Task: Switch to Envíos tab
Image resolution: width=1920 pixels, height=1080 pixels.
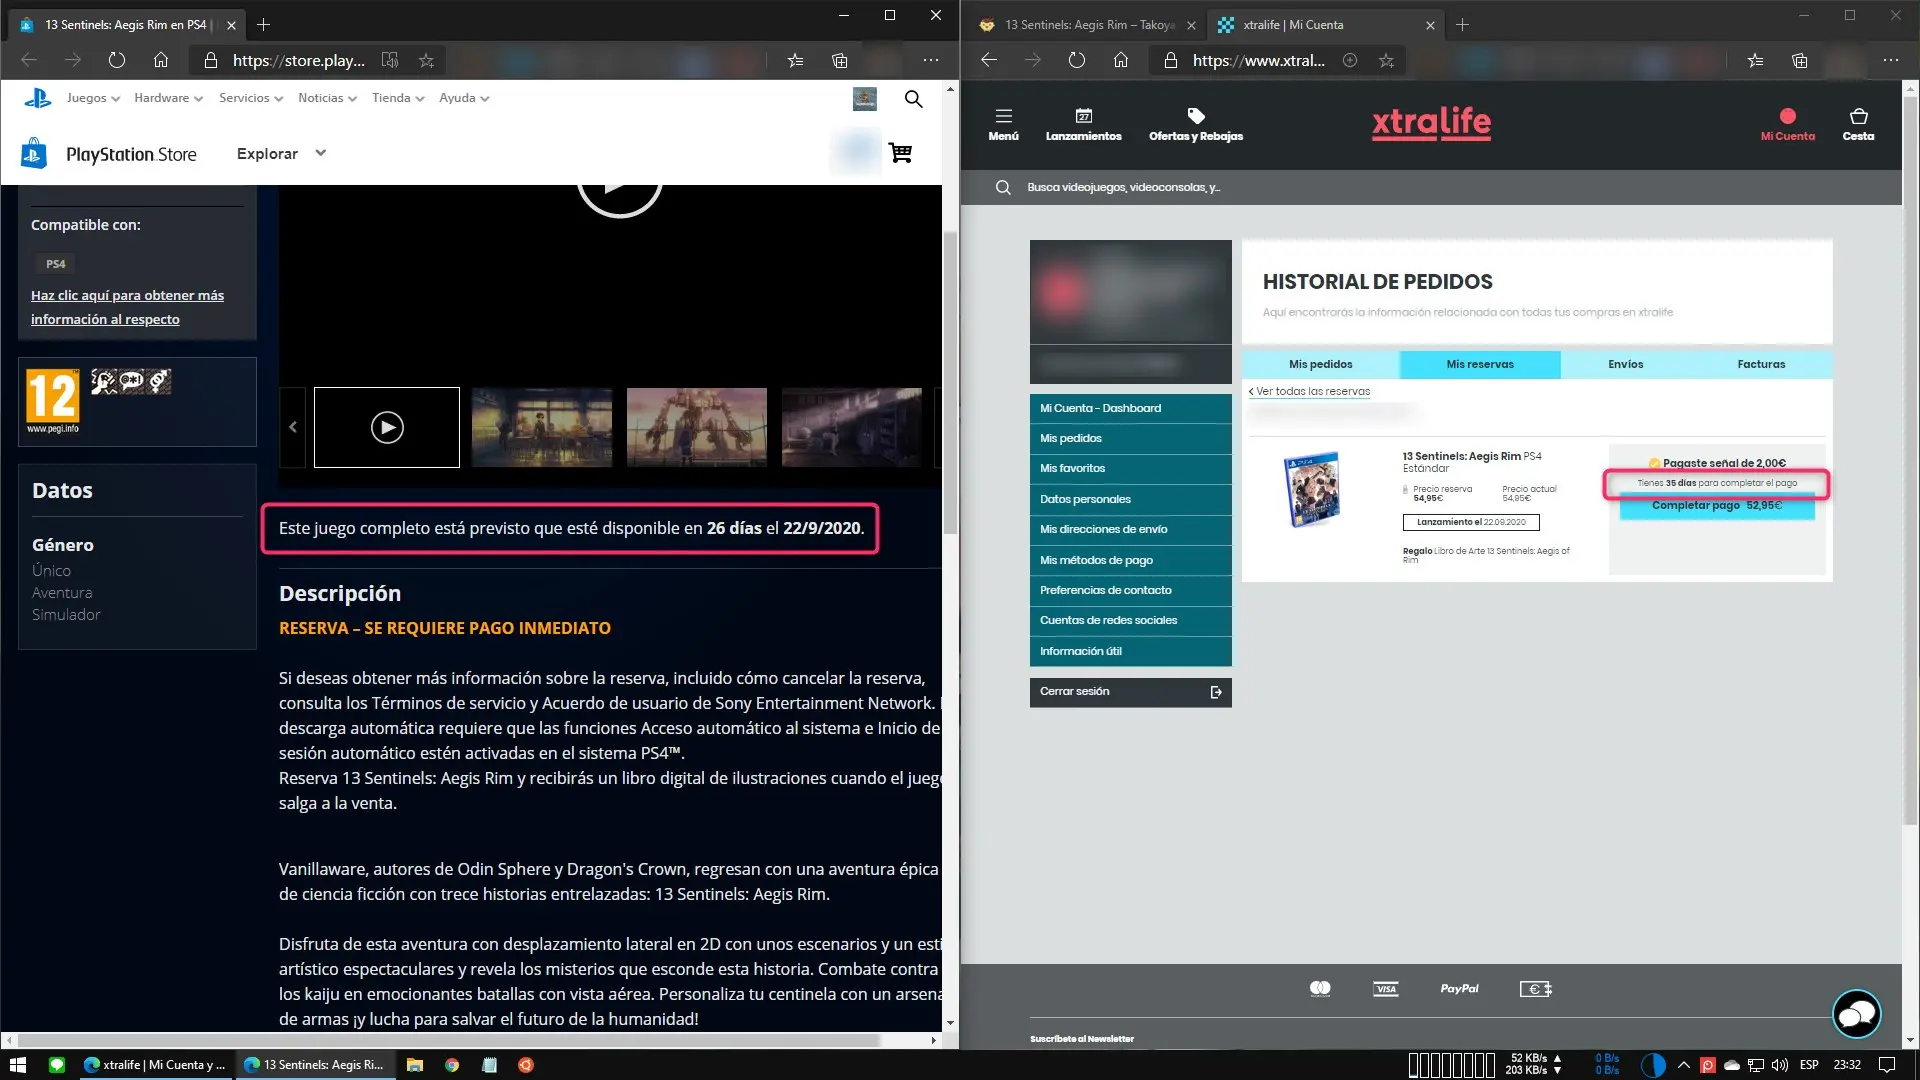Action: click(x=1625, y=364)
